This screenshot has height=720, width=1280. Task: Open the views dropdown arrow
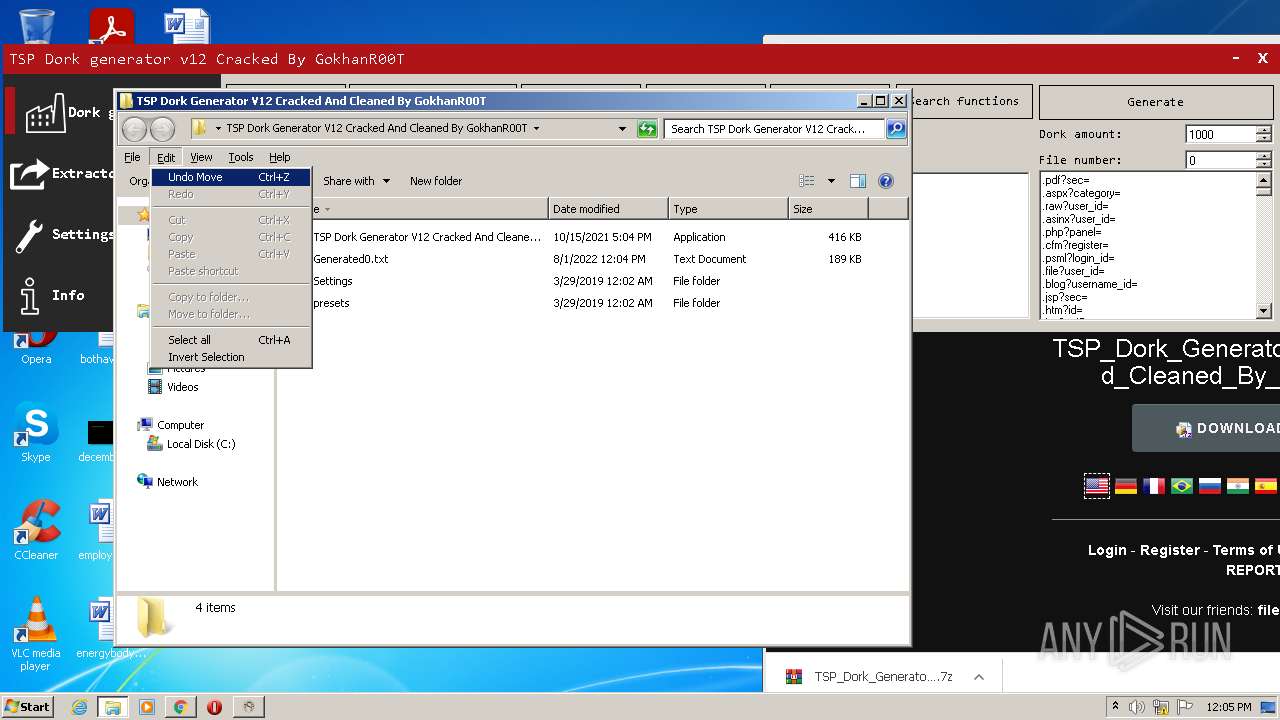[831, 181]
